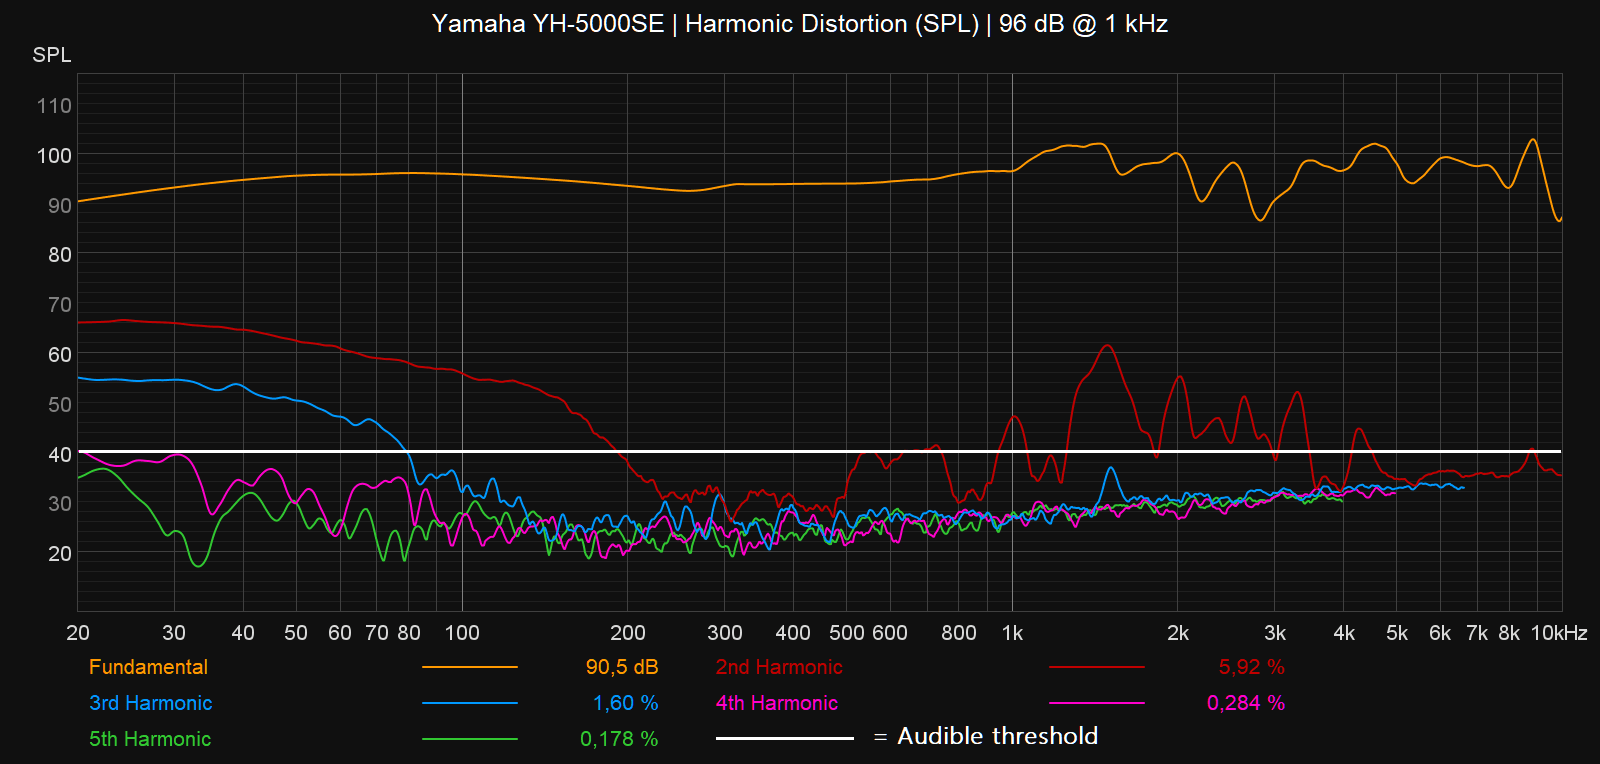Click the Fundamental legend label
This screenshot has height=764, width=1600.
pyautogui.click(x=148, y=667)
